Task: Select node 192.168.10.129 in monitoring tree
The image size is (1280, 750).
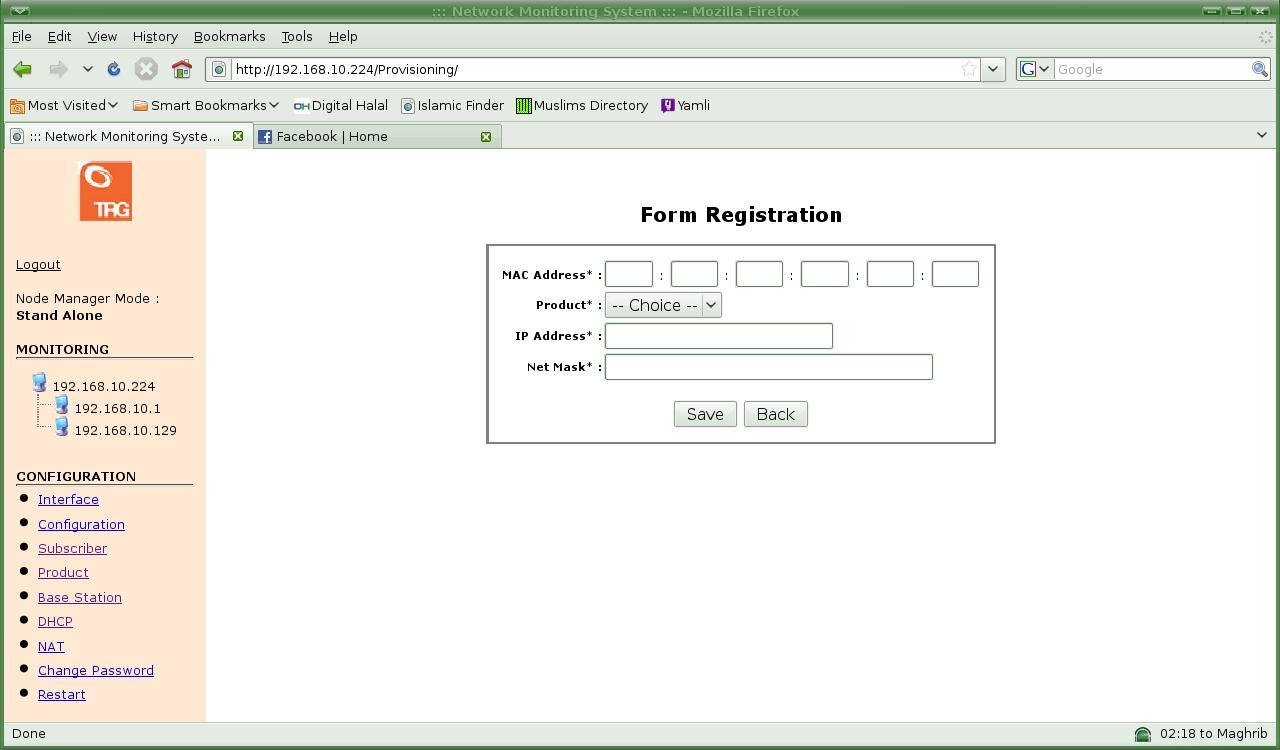Action: pos(125,430)
